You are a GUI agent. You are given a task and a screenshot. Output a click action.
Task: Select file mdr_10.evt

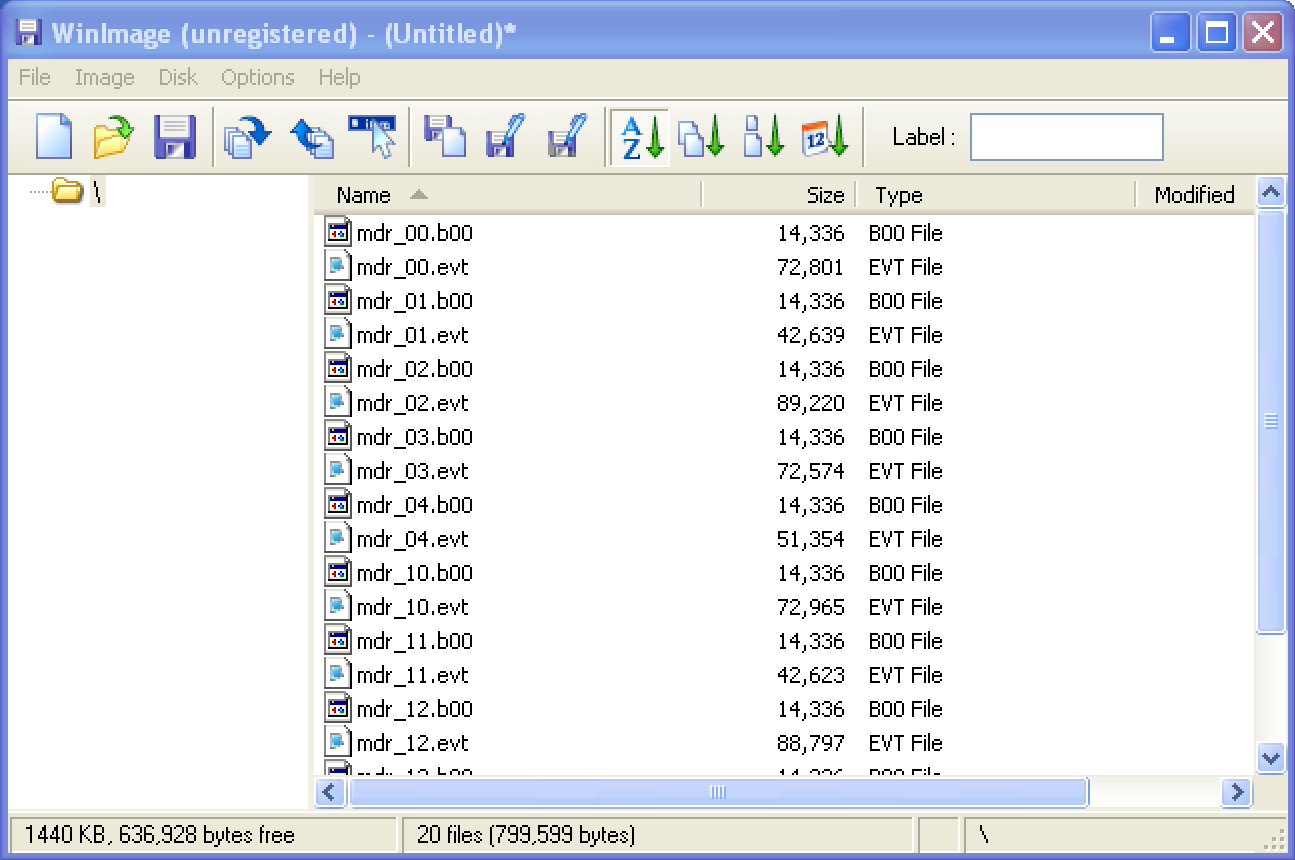(x=412, y=608)
